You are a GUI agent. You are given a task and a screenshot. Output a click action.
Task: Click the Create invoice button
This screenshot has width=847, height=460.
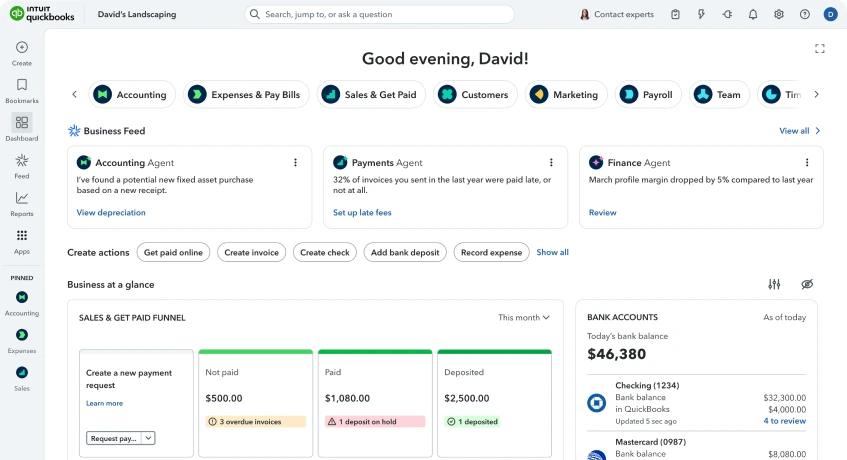[x=252, y=252]
